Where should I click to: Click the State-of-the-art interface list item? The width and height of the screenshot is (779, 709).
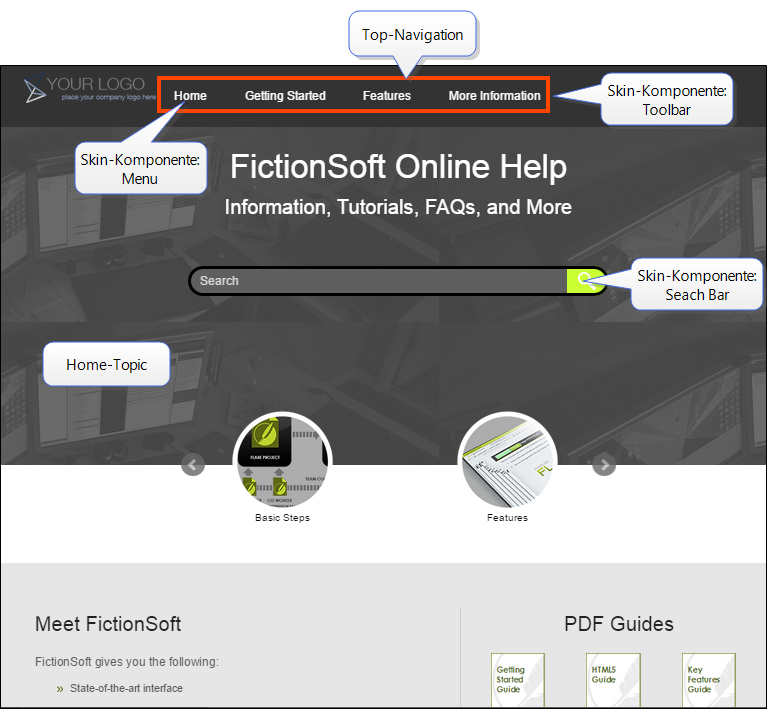pos(126,688)
